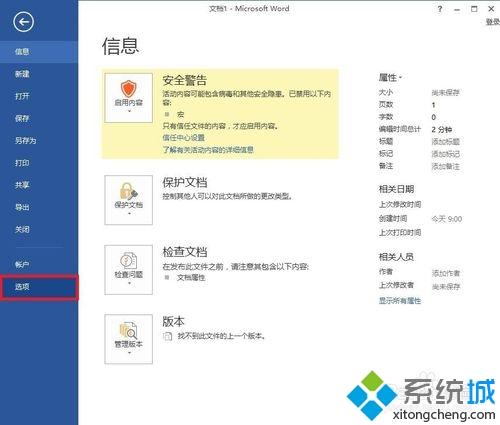Click the 文档属性 bullet item
Image resolution: width=500 pixels, height=425 pixels.
coord(191,277)
